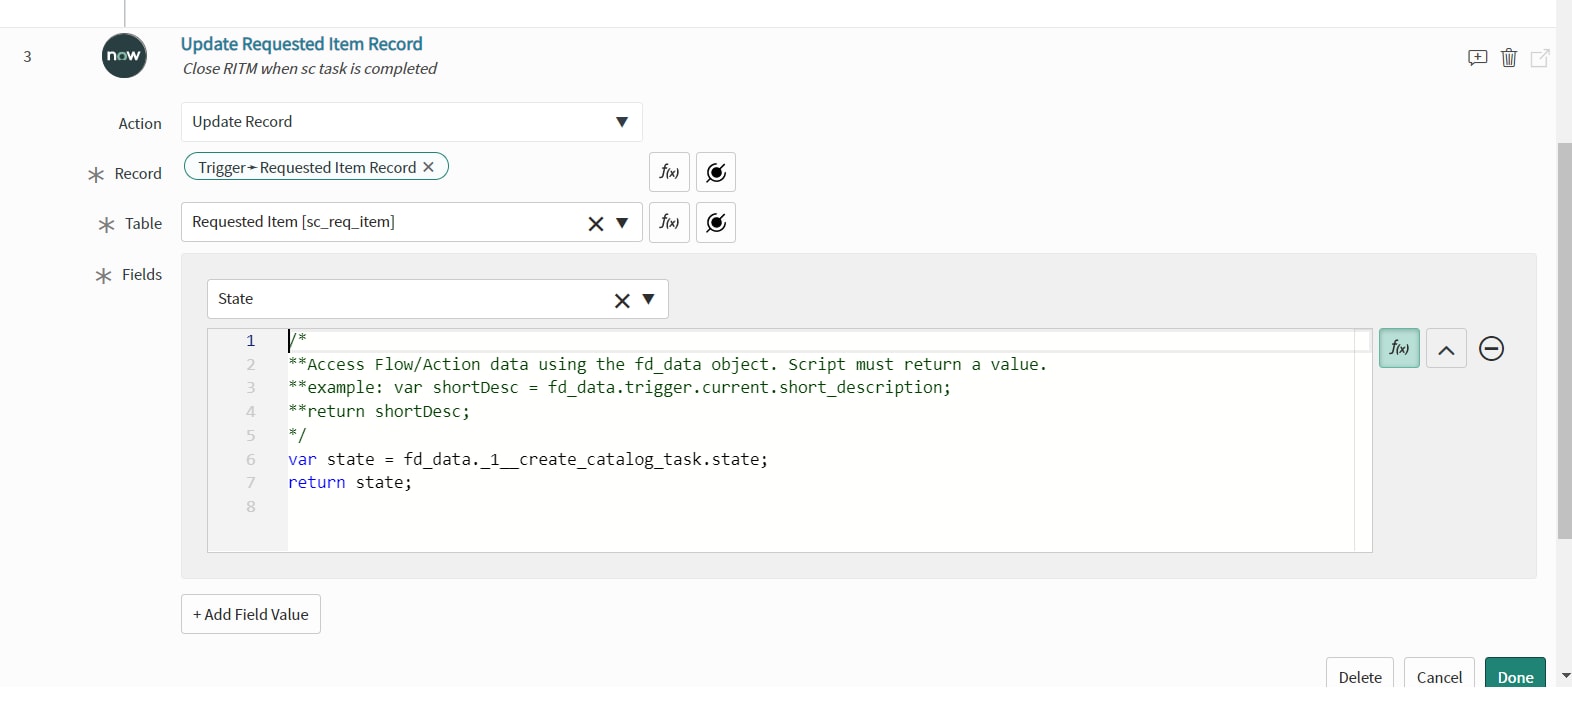Click the ServiceNow now logo icon
Image resolution: width=1572 pixels, height=703 pixels.
click(124, 55)
